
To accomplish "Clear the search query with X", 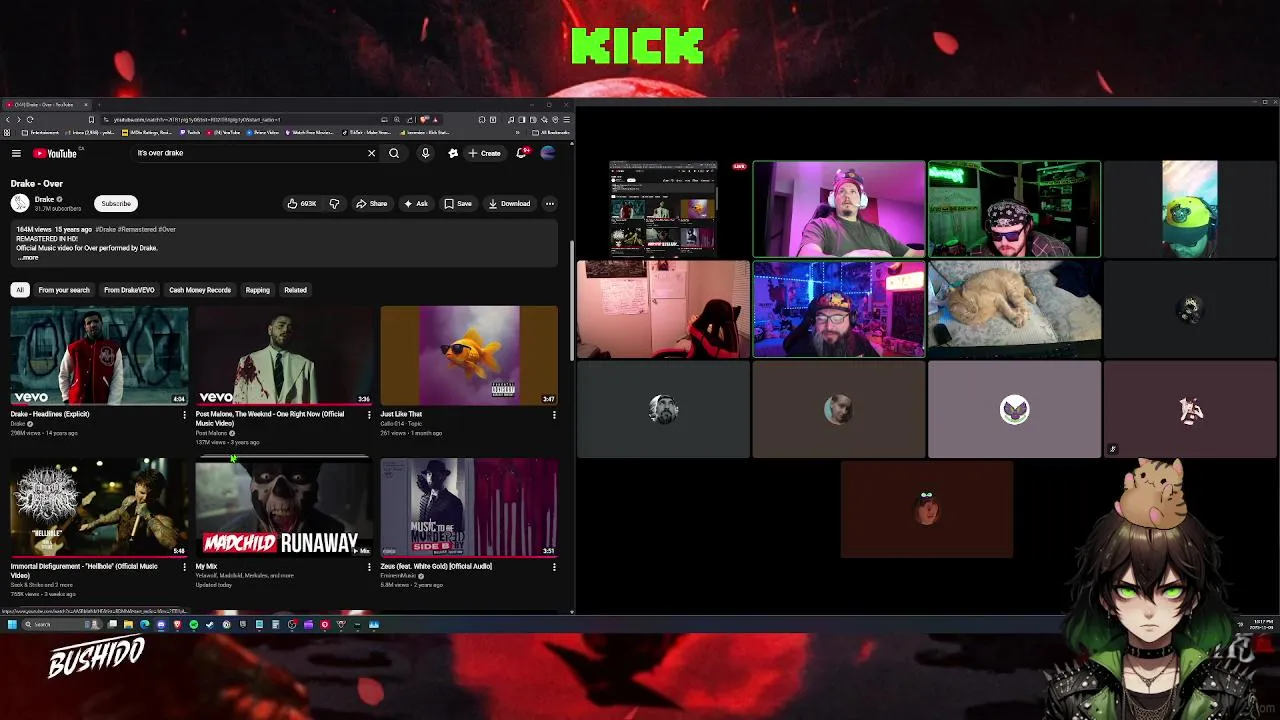I will [x=371, y=153].
